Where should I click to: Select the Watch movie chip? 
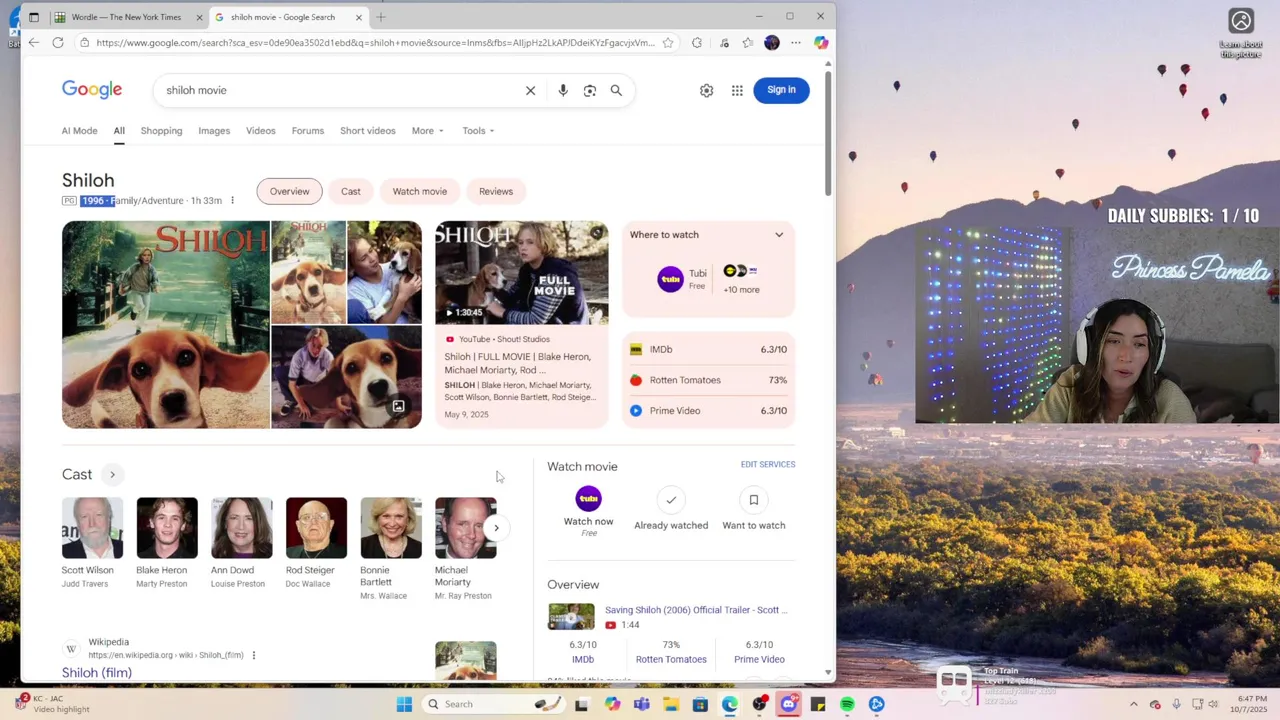point(420,192)
